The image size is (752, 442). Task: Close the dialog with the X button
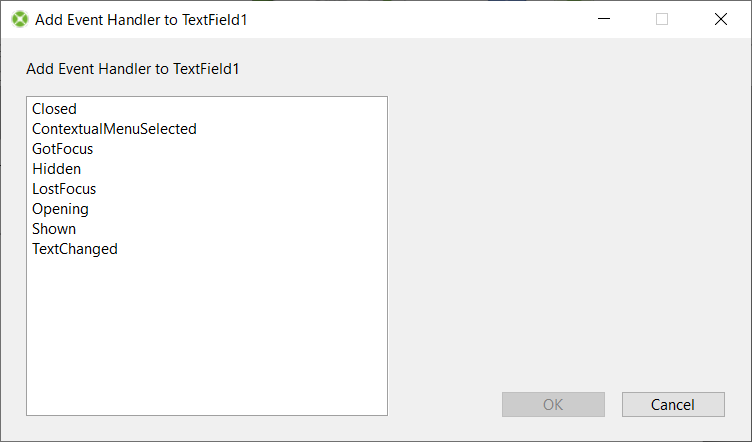[x=720, y=19]
